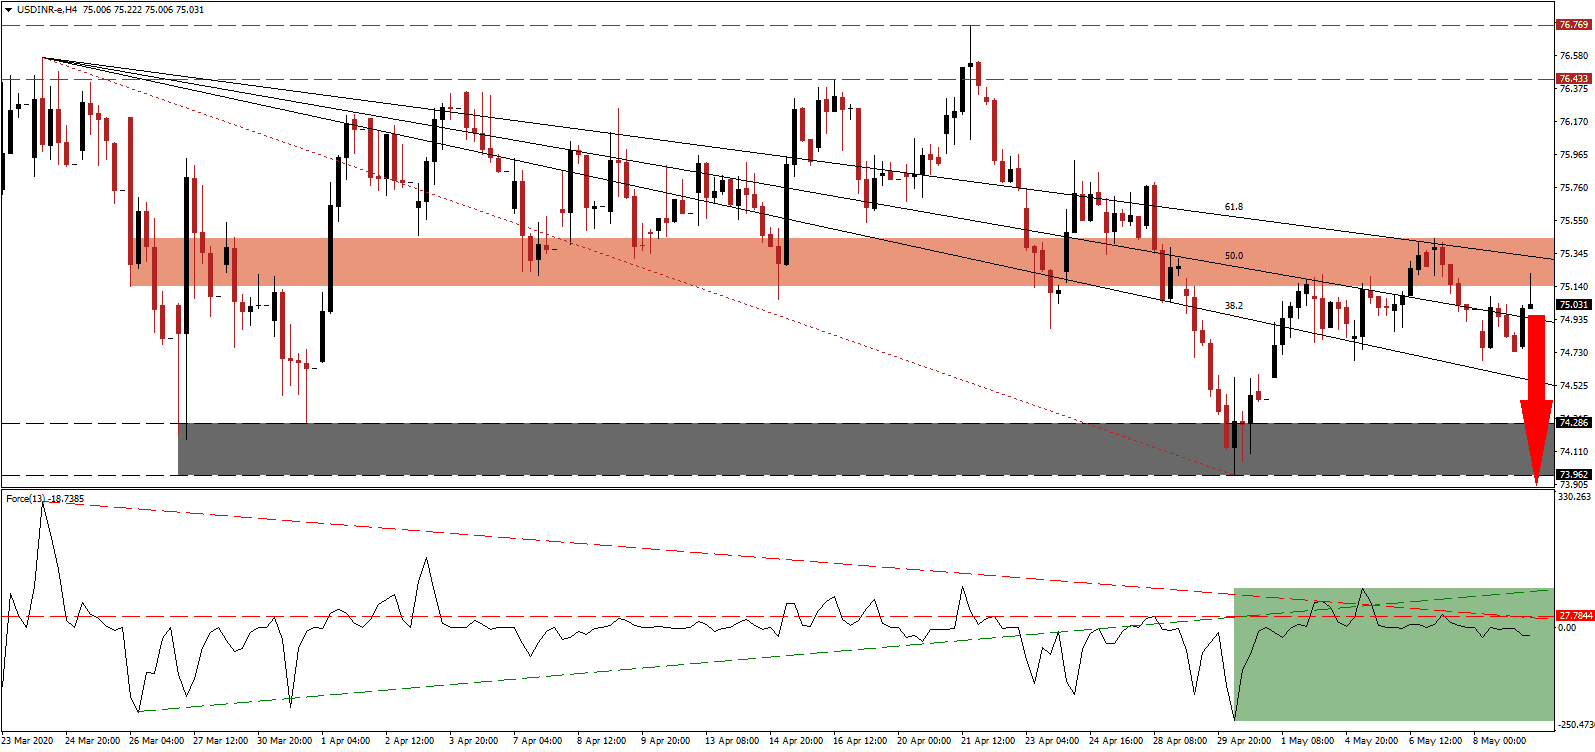This screenshot has height=752, width=1595.
Task: Click the 8 May 00:00 time label
Action: coord(1500,741)
